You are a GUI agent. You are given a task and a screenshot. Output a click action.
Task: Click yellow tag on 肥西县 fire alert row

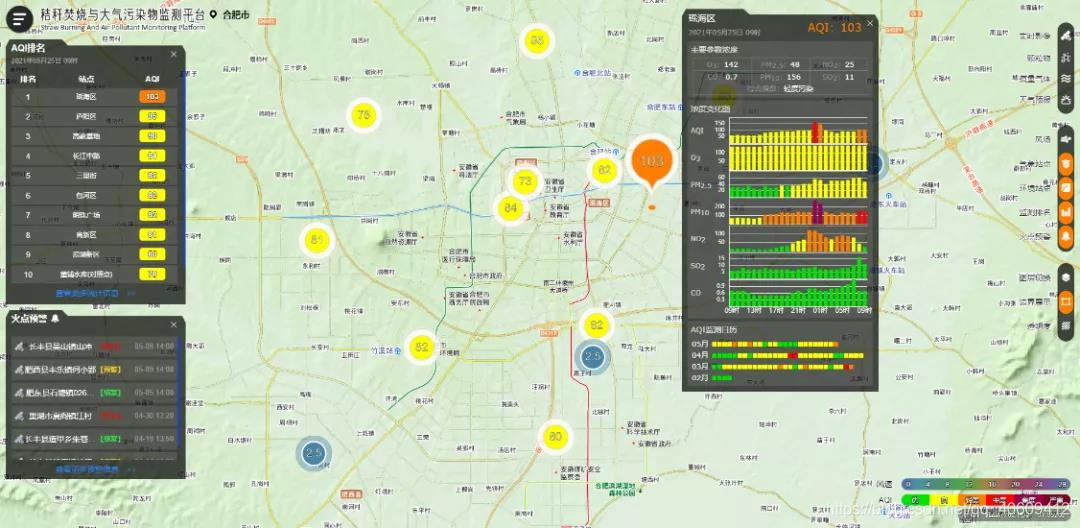coord(110,370)
